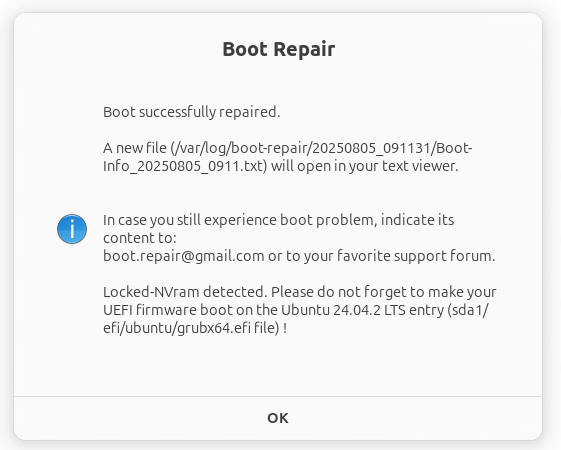Click 'In case you still experience boot problem'
Image resolution: width=561 pixels, height=450 pixels.
pos(240,220)
